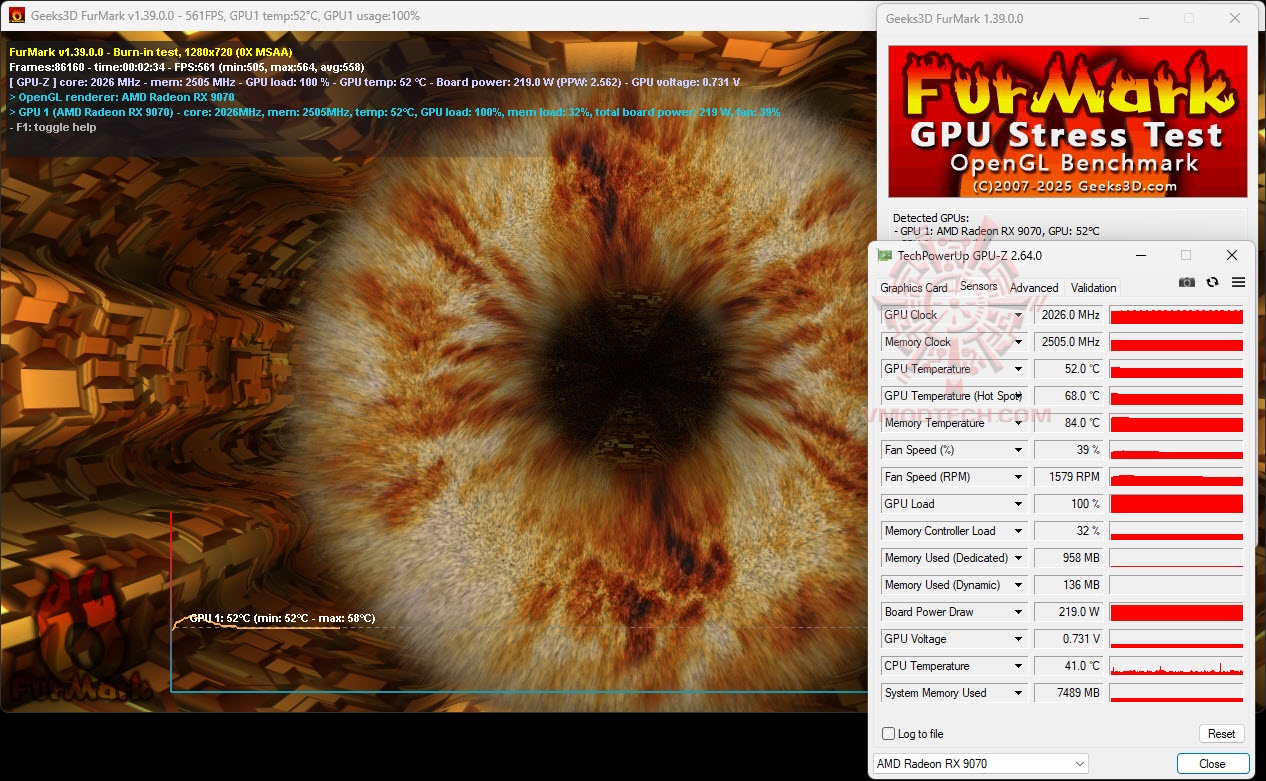Expand the Memory Clock sensor dropdown
Screen dimensions: 1266x781
click(1018, 342)
